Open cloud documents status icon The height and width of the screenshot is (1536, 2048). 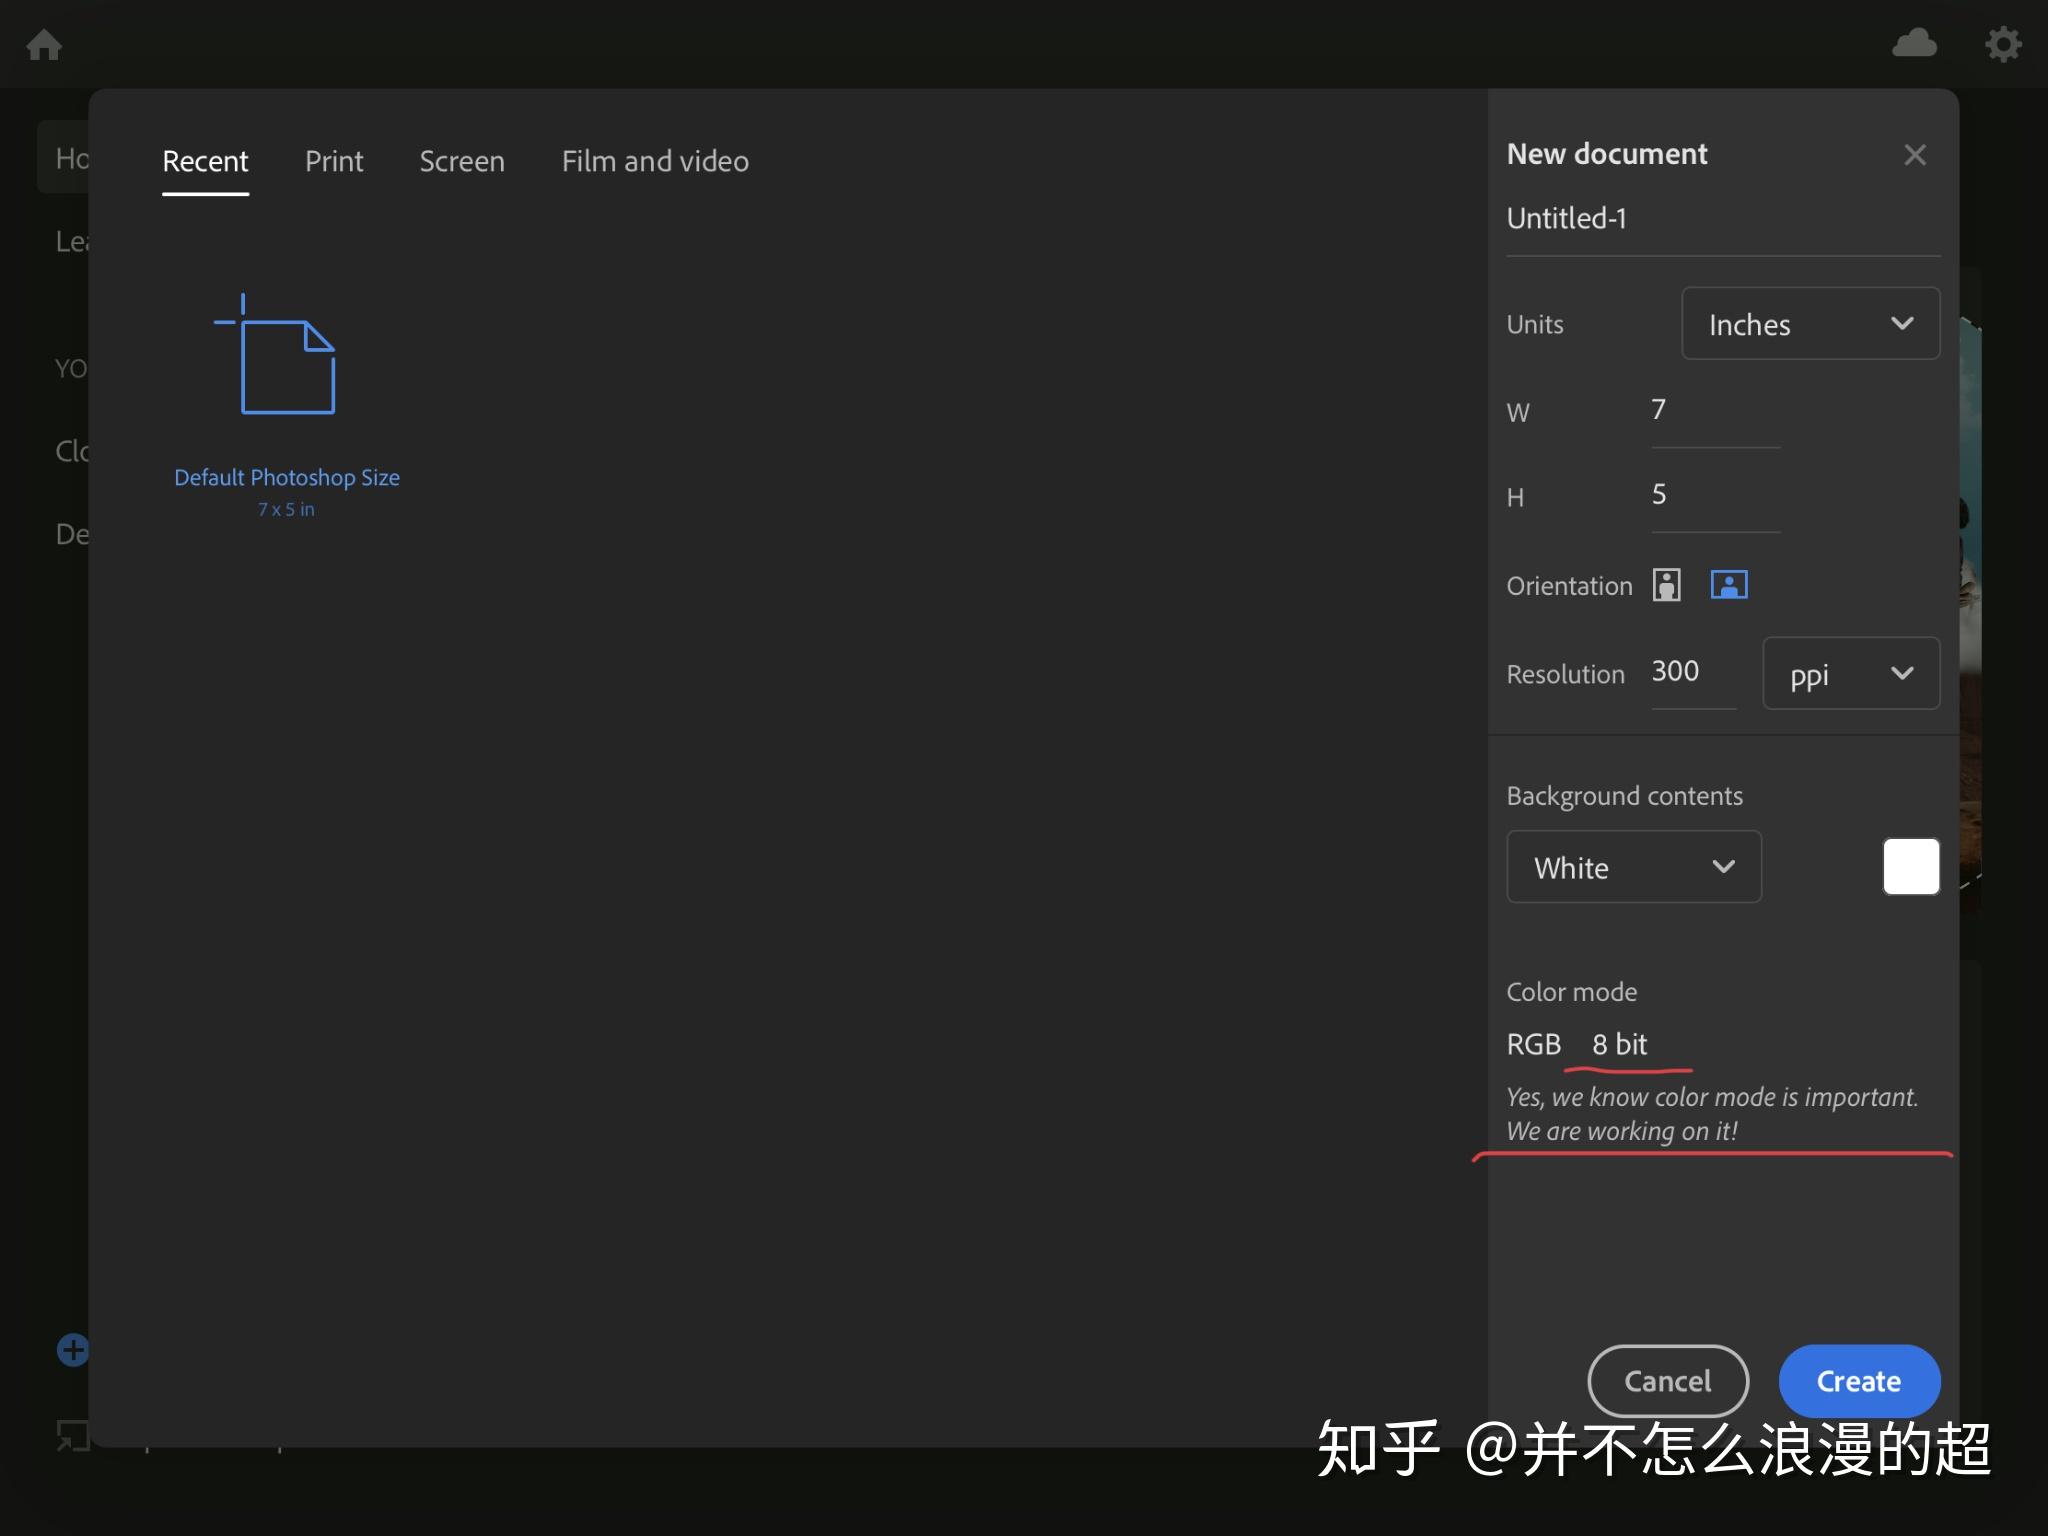coord(1914,44)
